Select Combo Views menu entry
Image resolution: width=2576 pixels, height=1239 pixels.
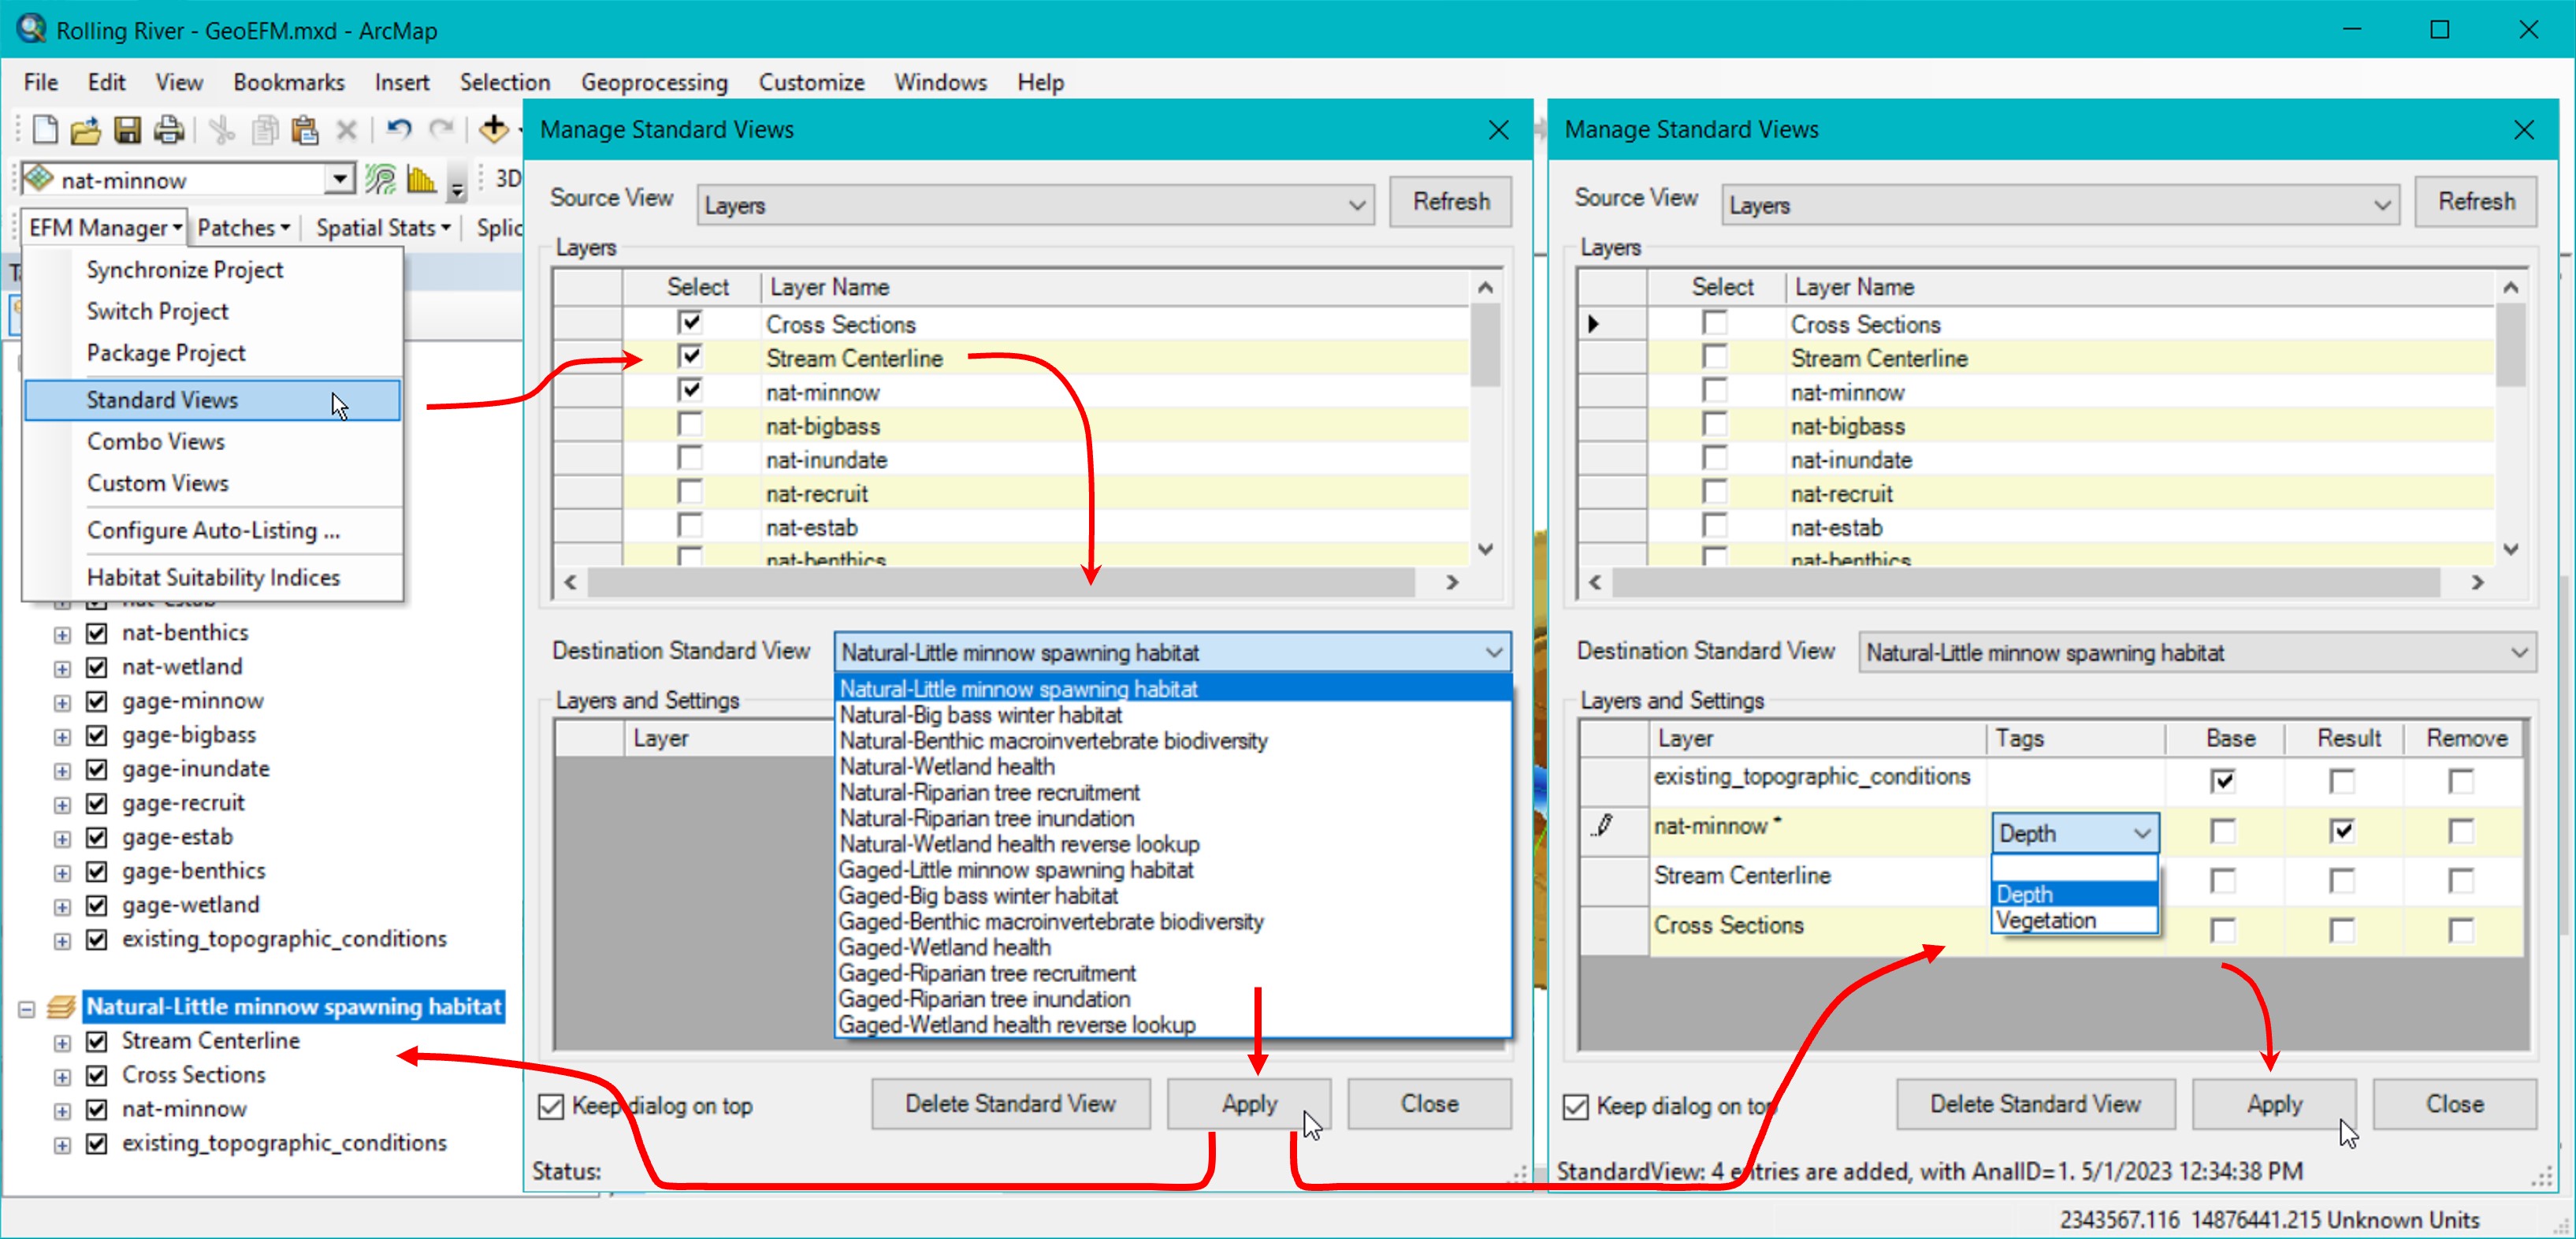pos(155,441)
